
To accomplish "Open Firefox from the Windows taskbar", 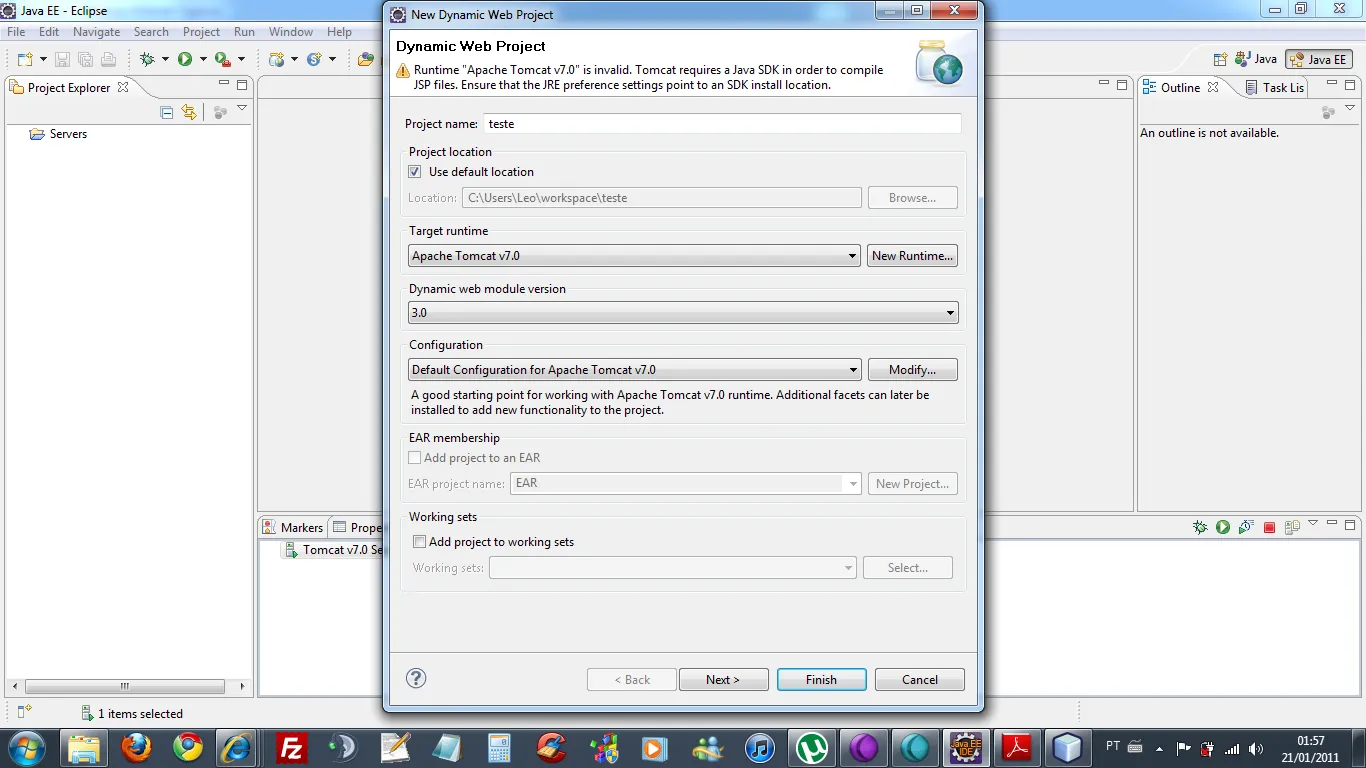I will [137, 747].
